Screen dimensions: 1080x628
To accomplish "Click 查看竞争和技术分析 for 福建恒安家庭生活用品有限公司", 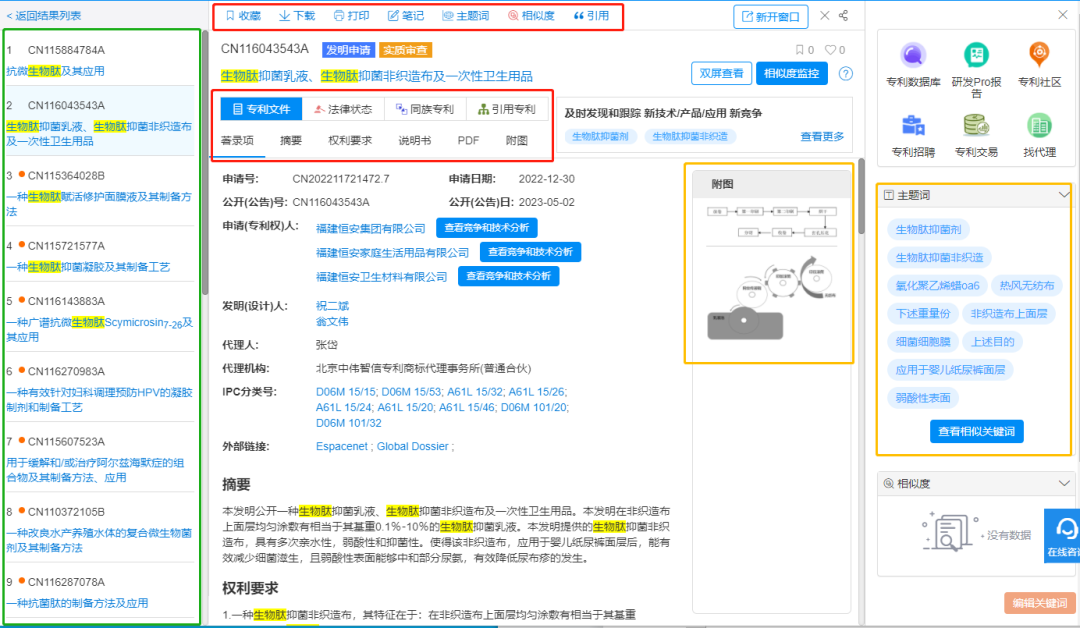I will click(x=530, y=252).
